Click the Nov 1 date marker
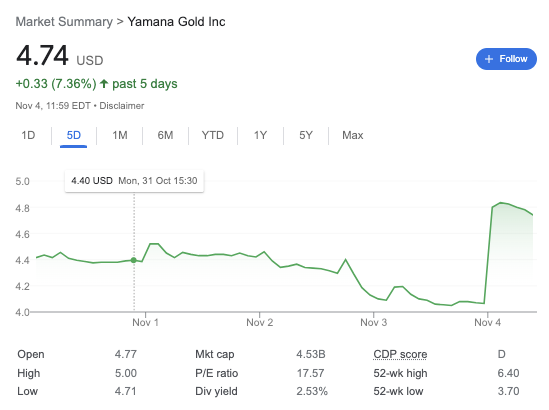The image size is (549, 410). (x=145, y=322)
